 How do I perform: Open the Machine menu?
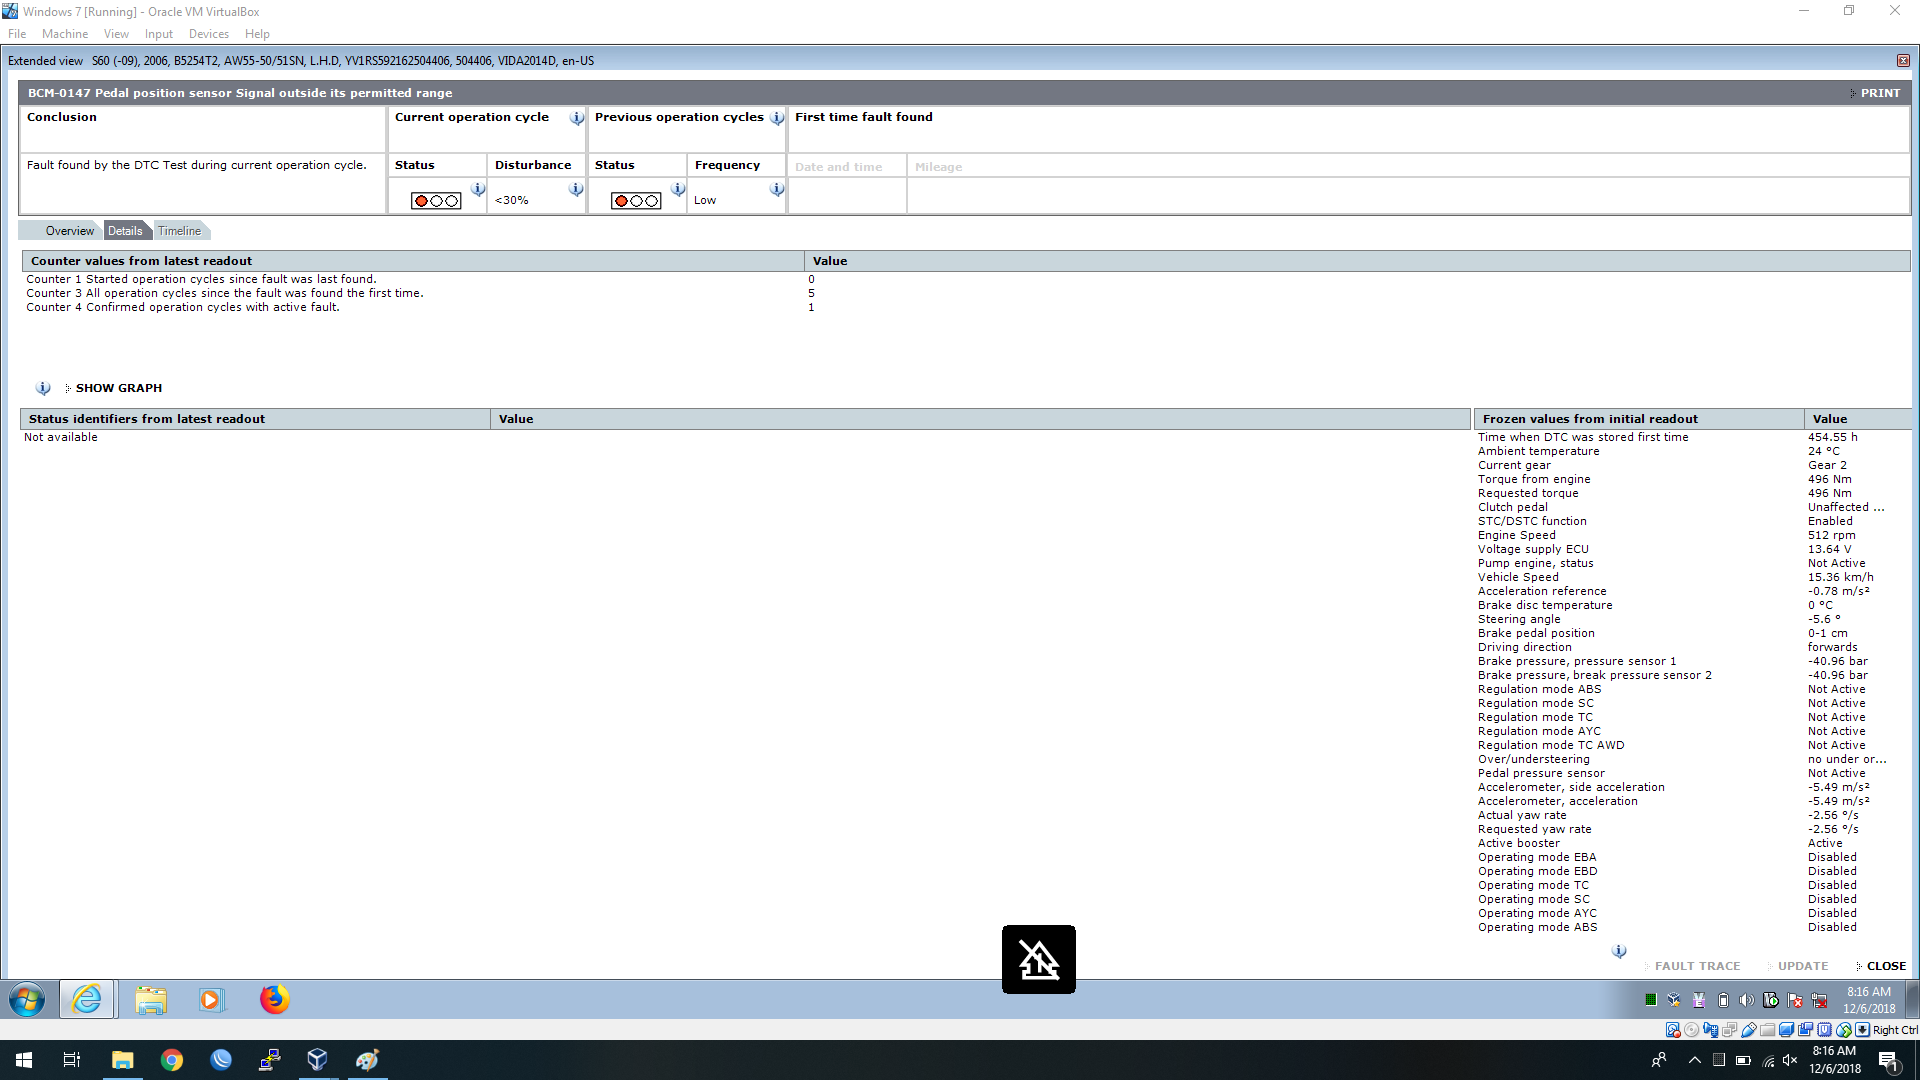[64, 34]
